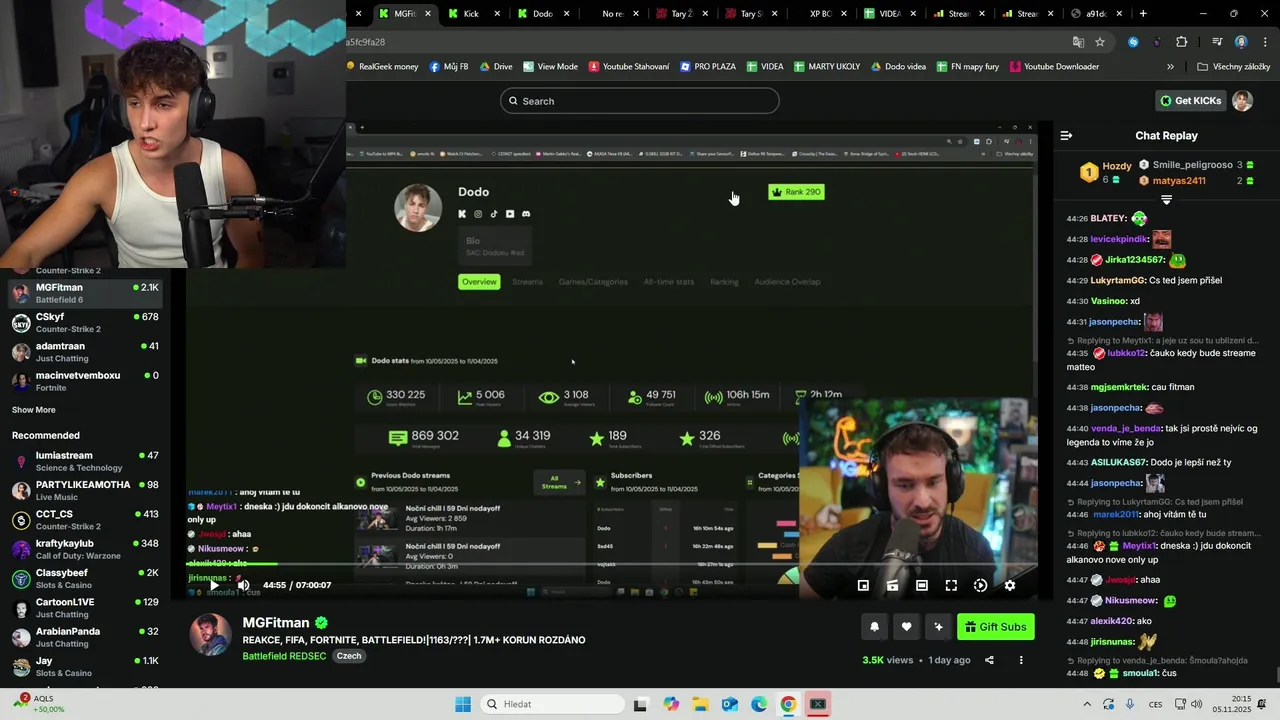Open the user profile avatar menu

click(x=1242, y=101)
